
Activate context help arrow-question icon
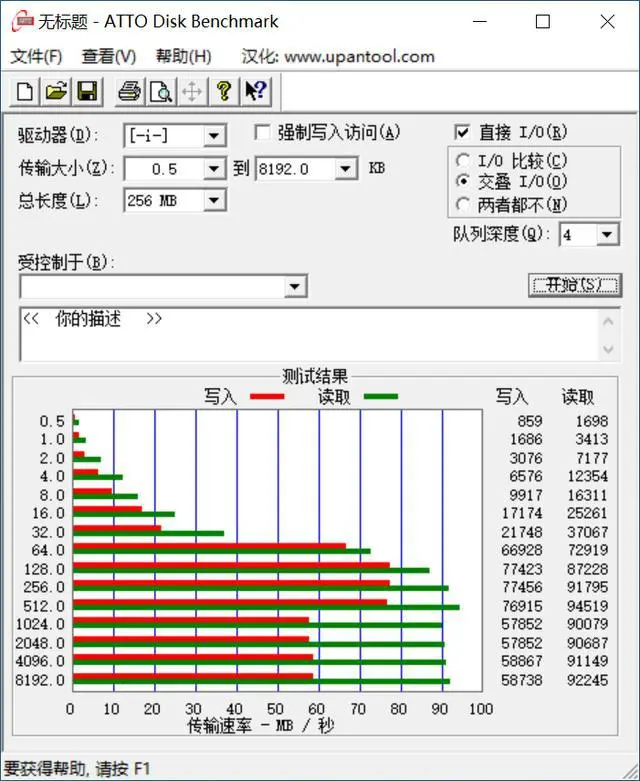tap(256, 92)
